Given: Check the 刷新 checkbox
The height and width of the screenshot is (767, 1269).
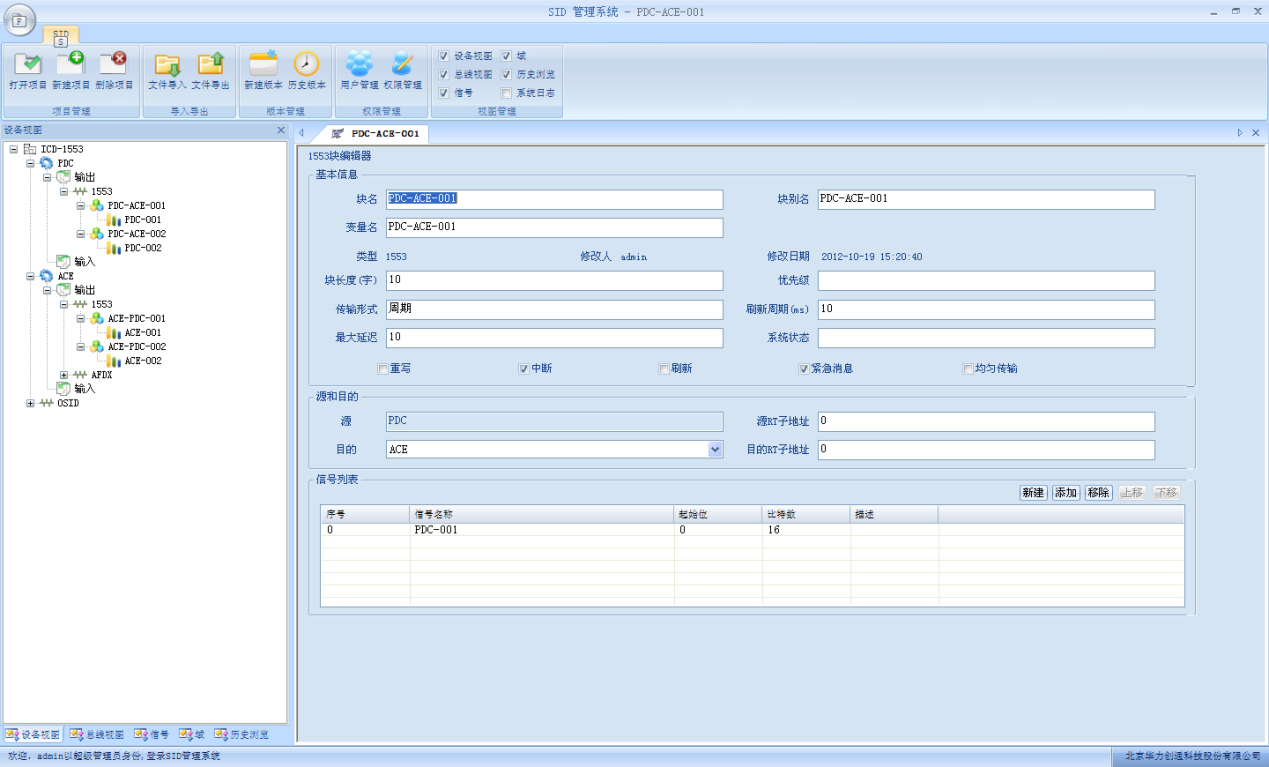Looking at the screenshot, I should pos(663,369).
